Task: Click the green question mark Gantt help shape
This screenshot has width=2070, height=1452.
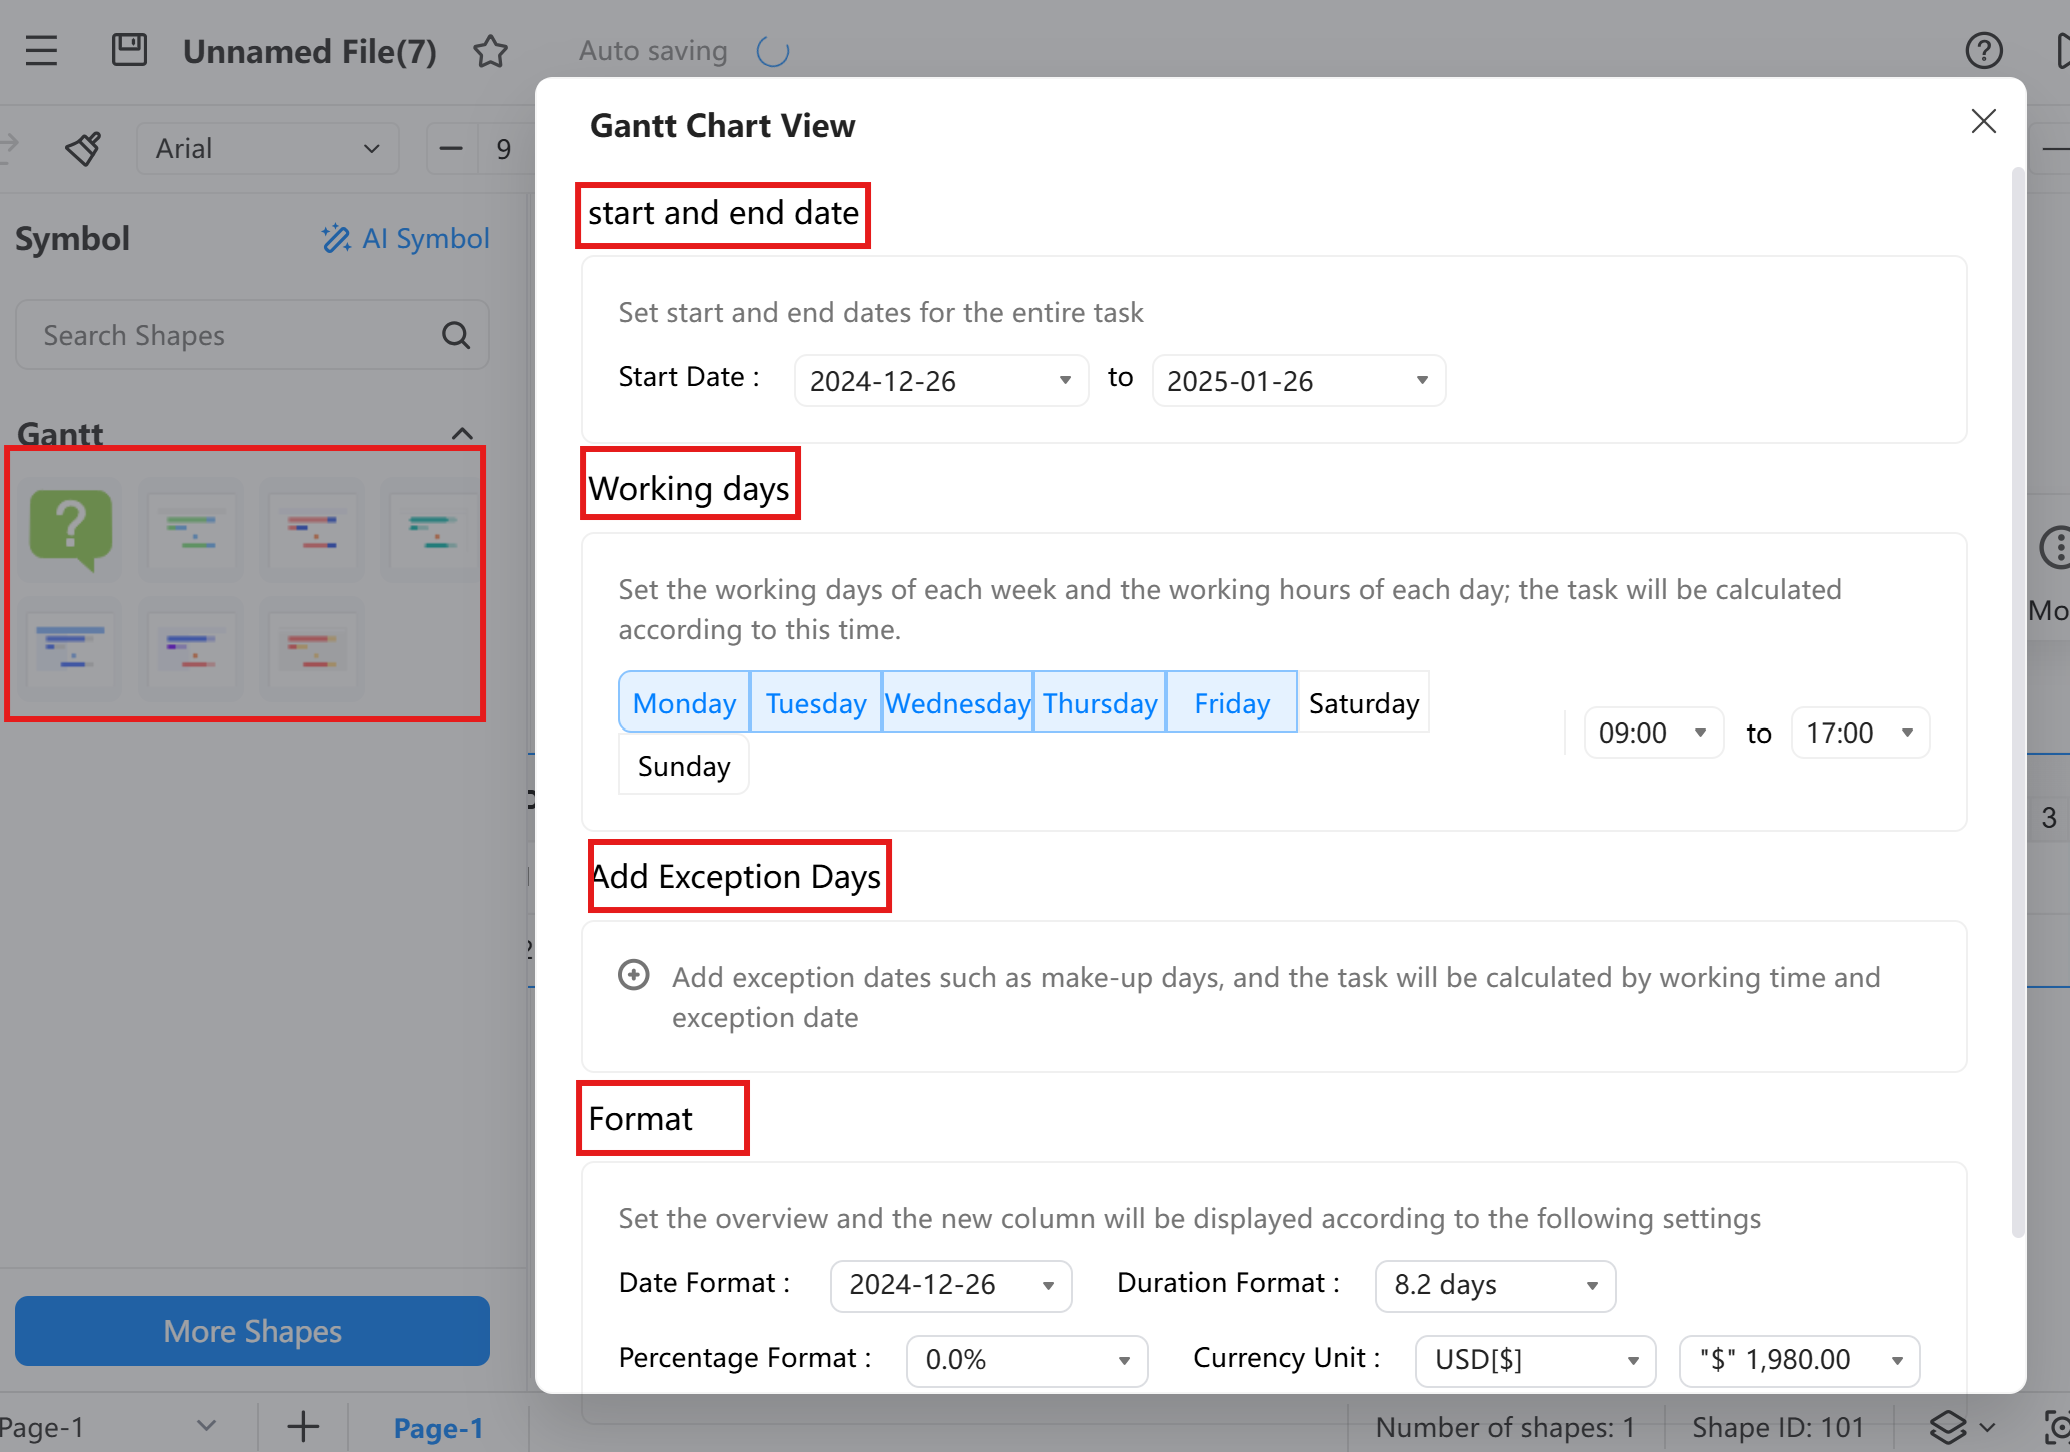Action: (71, 529)
